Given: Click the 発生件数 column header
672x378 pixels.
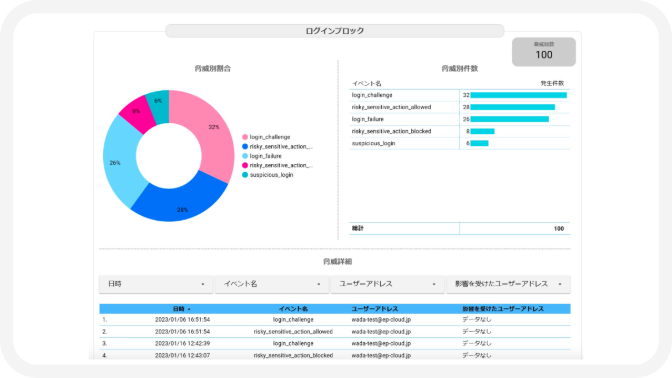Looking at the screenshot, I should coord(552,83).
